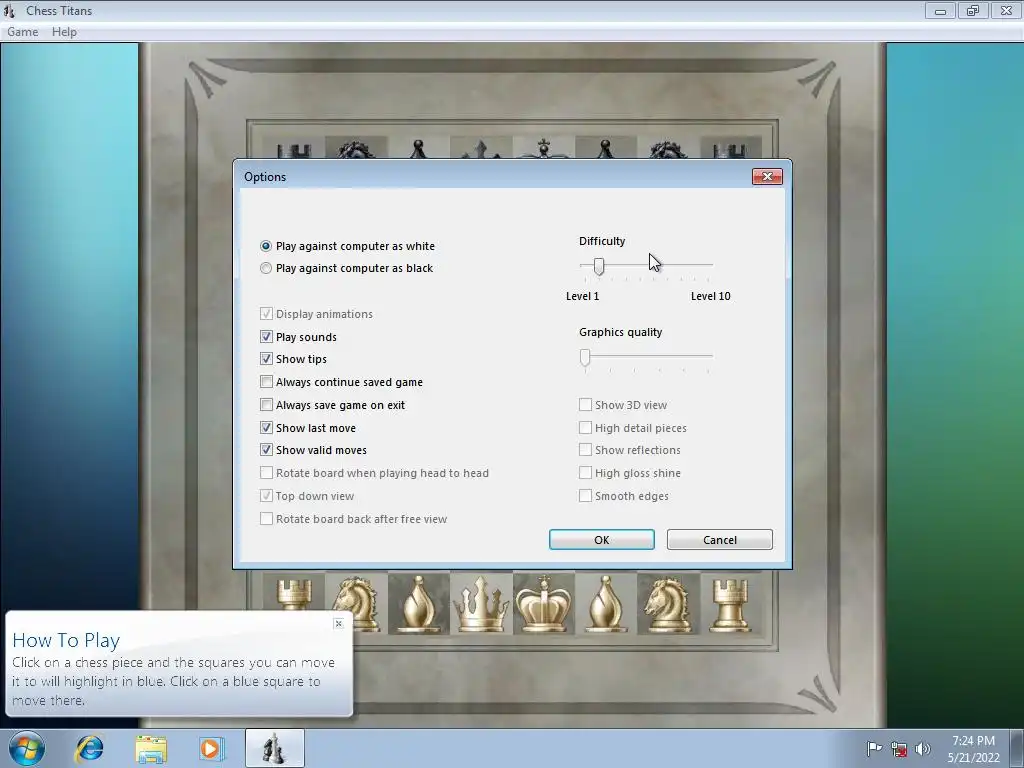
Task: Click the Level 1 label
Action: [583, 296]
